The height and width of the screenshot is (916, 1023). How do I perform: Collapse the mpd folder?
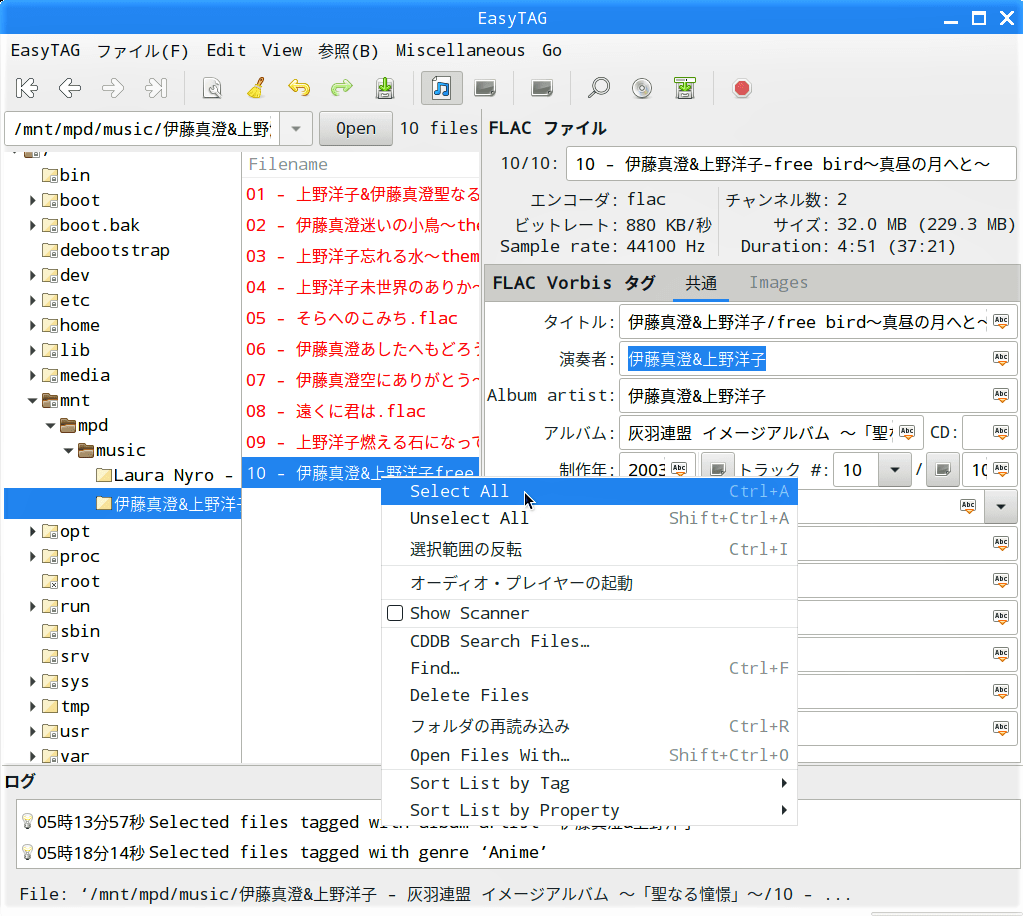pos(50,425)
